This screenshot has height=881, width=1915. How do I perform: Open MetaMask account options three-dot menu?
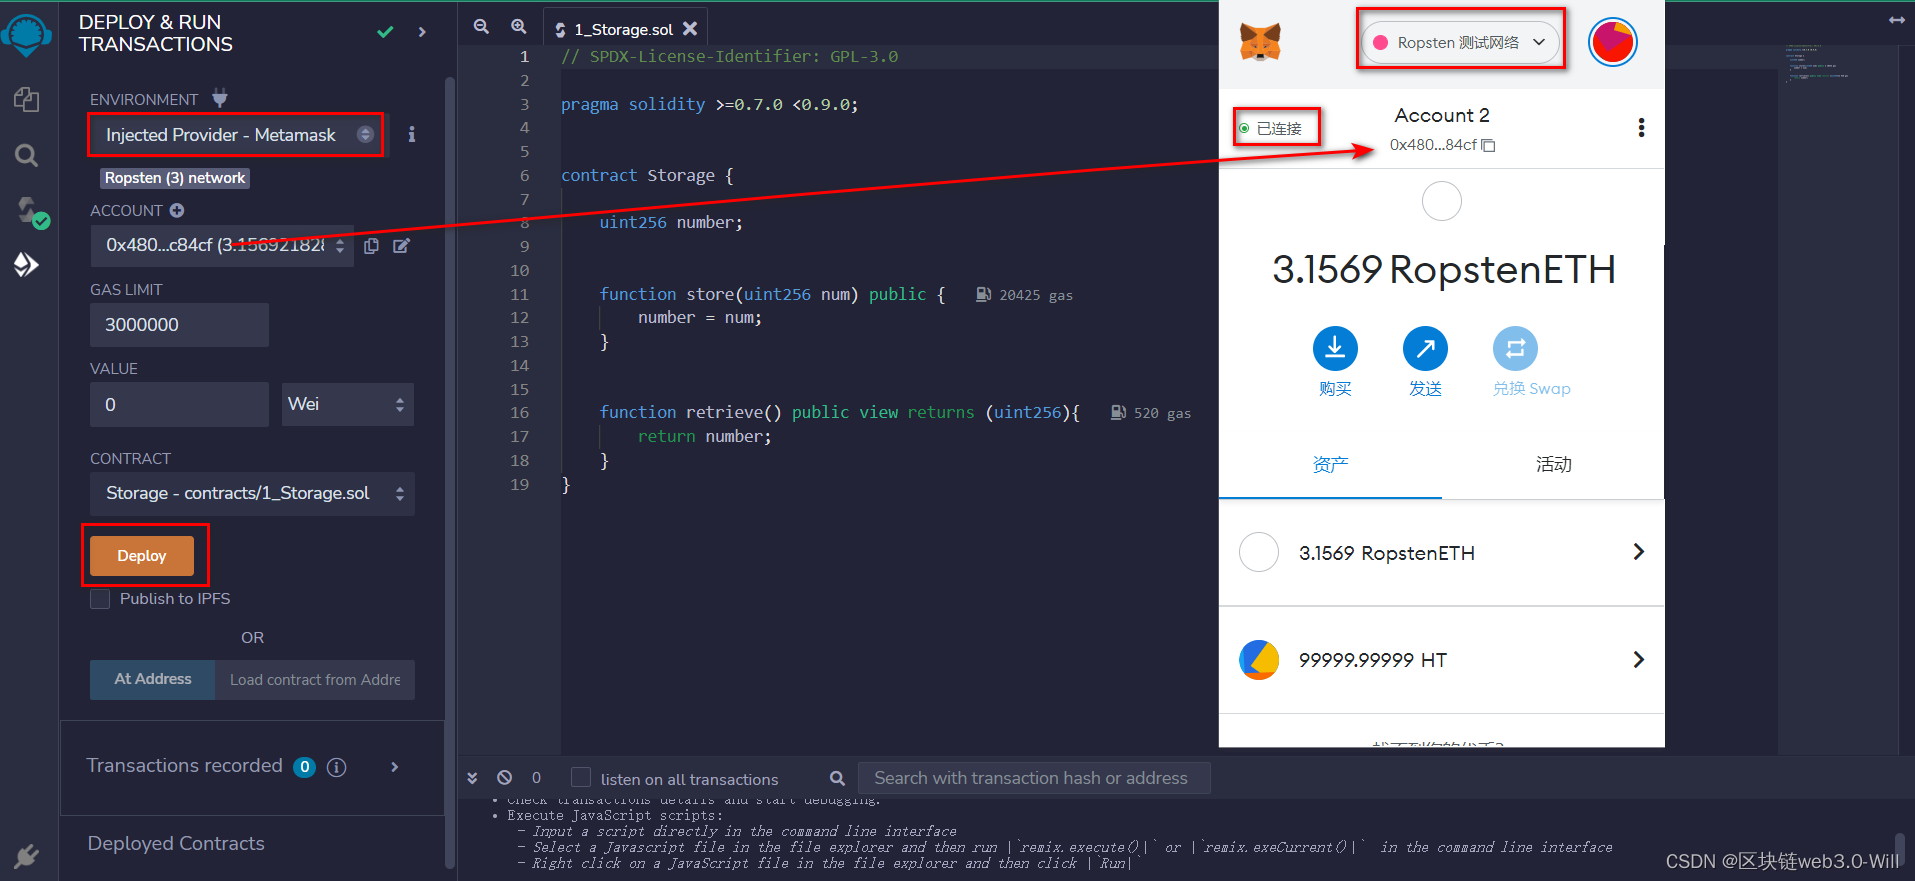(1641, 128)
